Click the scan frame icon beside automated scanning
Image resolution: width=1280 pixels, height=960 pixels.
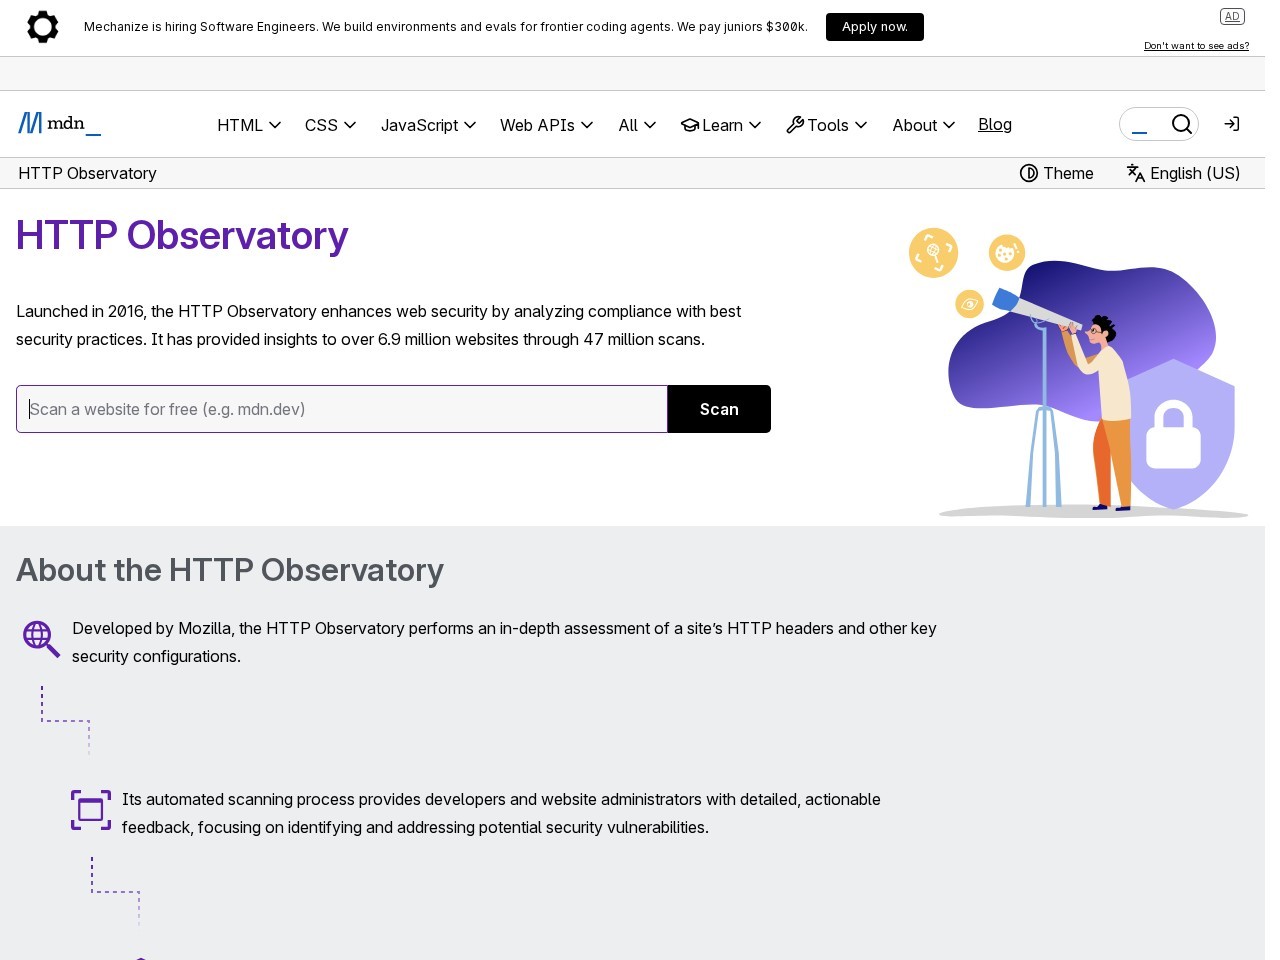[x=91, y=810]
